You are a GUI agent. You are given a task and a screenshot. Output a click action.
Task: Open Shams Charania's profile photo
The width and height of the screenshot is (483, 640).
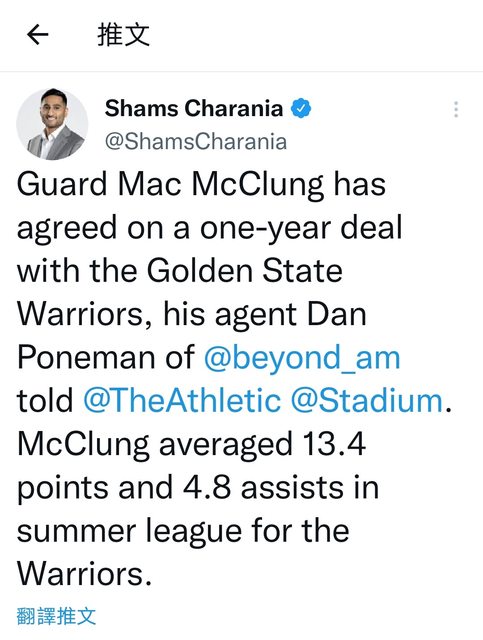click(52, 124)
